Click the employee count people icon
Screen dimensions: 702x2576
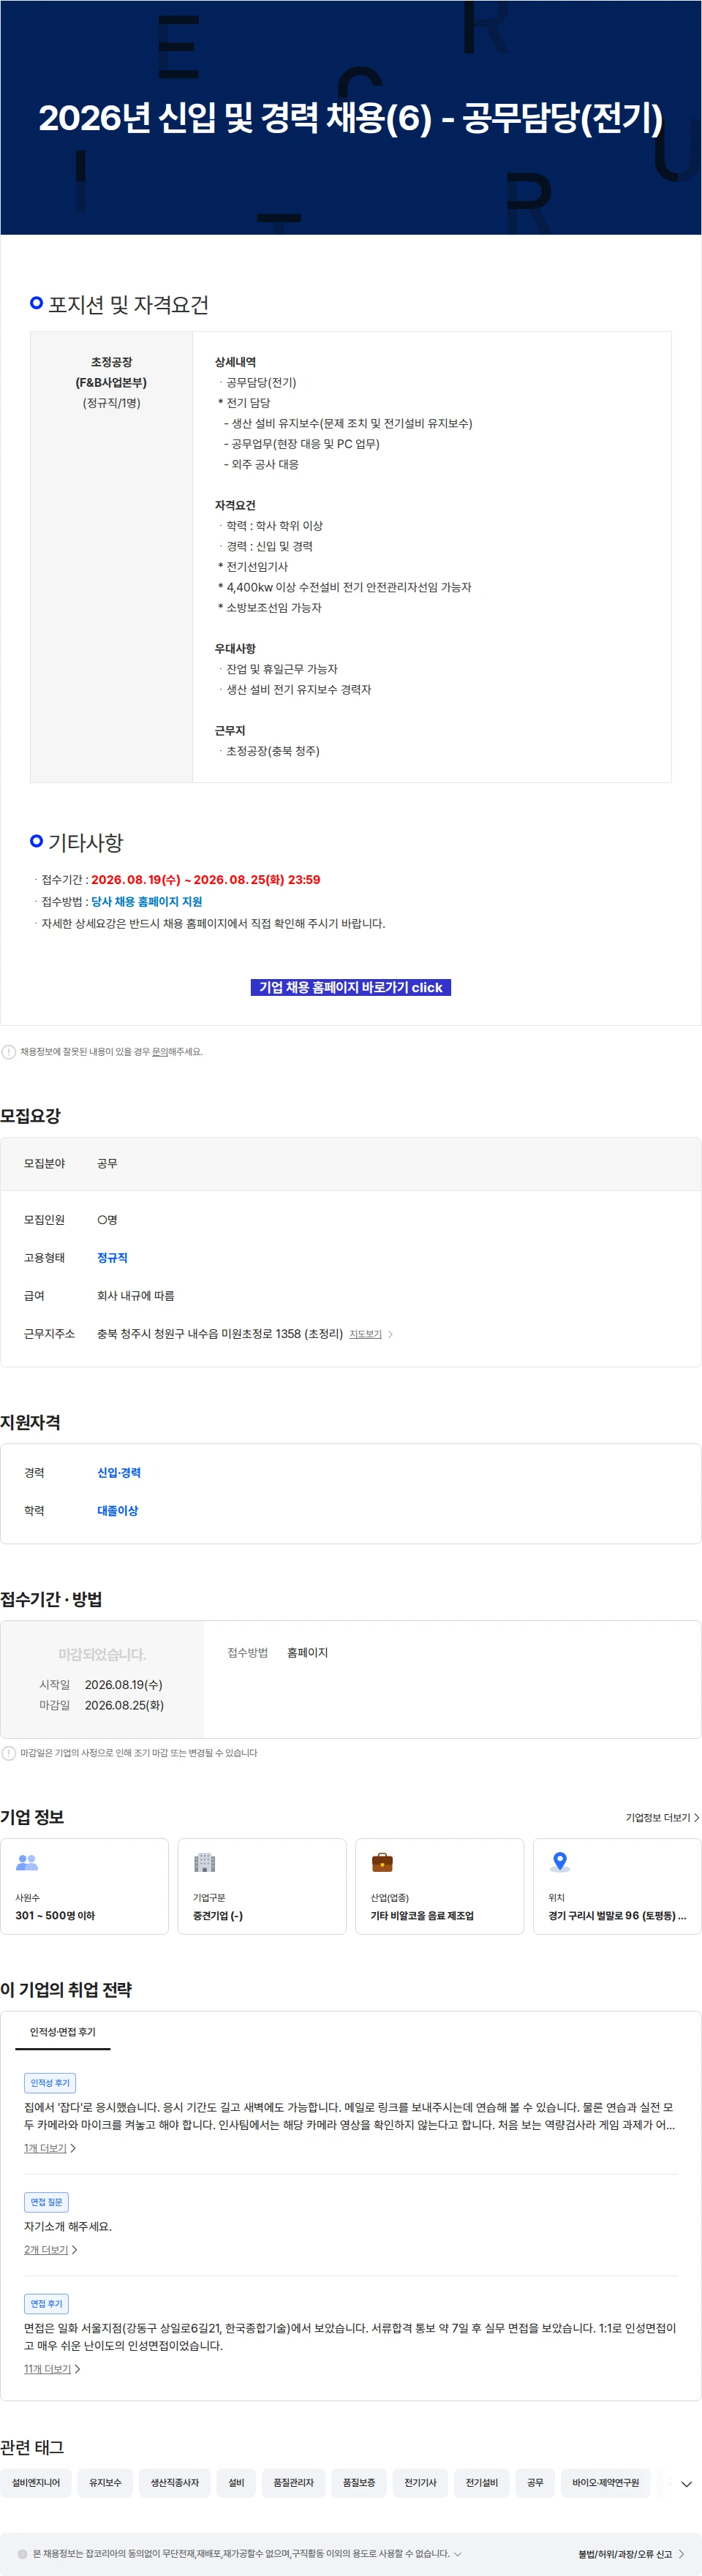click(27, 1862)
